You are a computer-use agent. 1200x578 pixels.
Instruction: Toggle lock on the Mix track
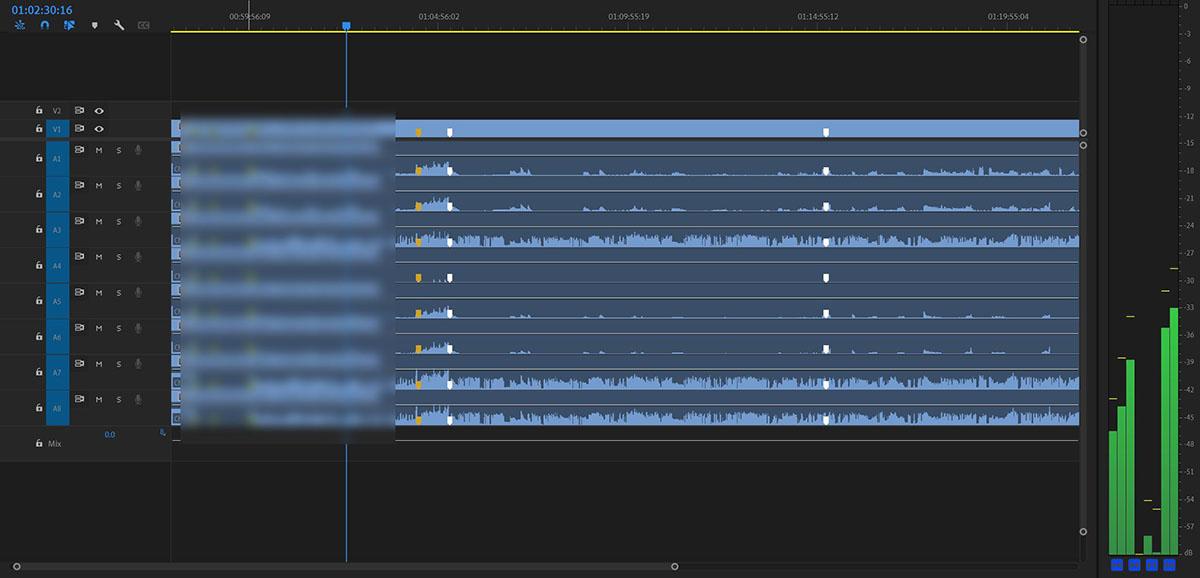click(39, 443)
